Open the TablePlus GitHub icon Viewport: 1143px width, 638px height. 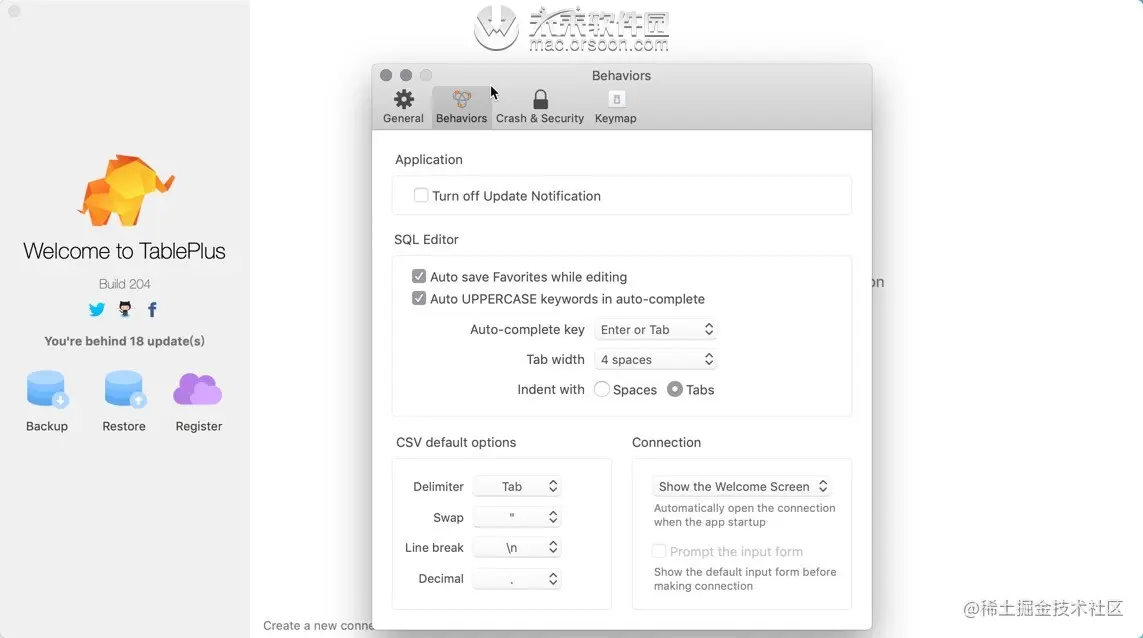pos(125,309)
